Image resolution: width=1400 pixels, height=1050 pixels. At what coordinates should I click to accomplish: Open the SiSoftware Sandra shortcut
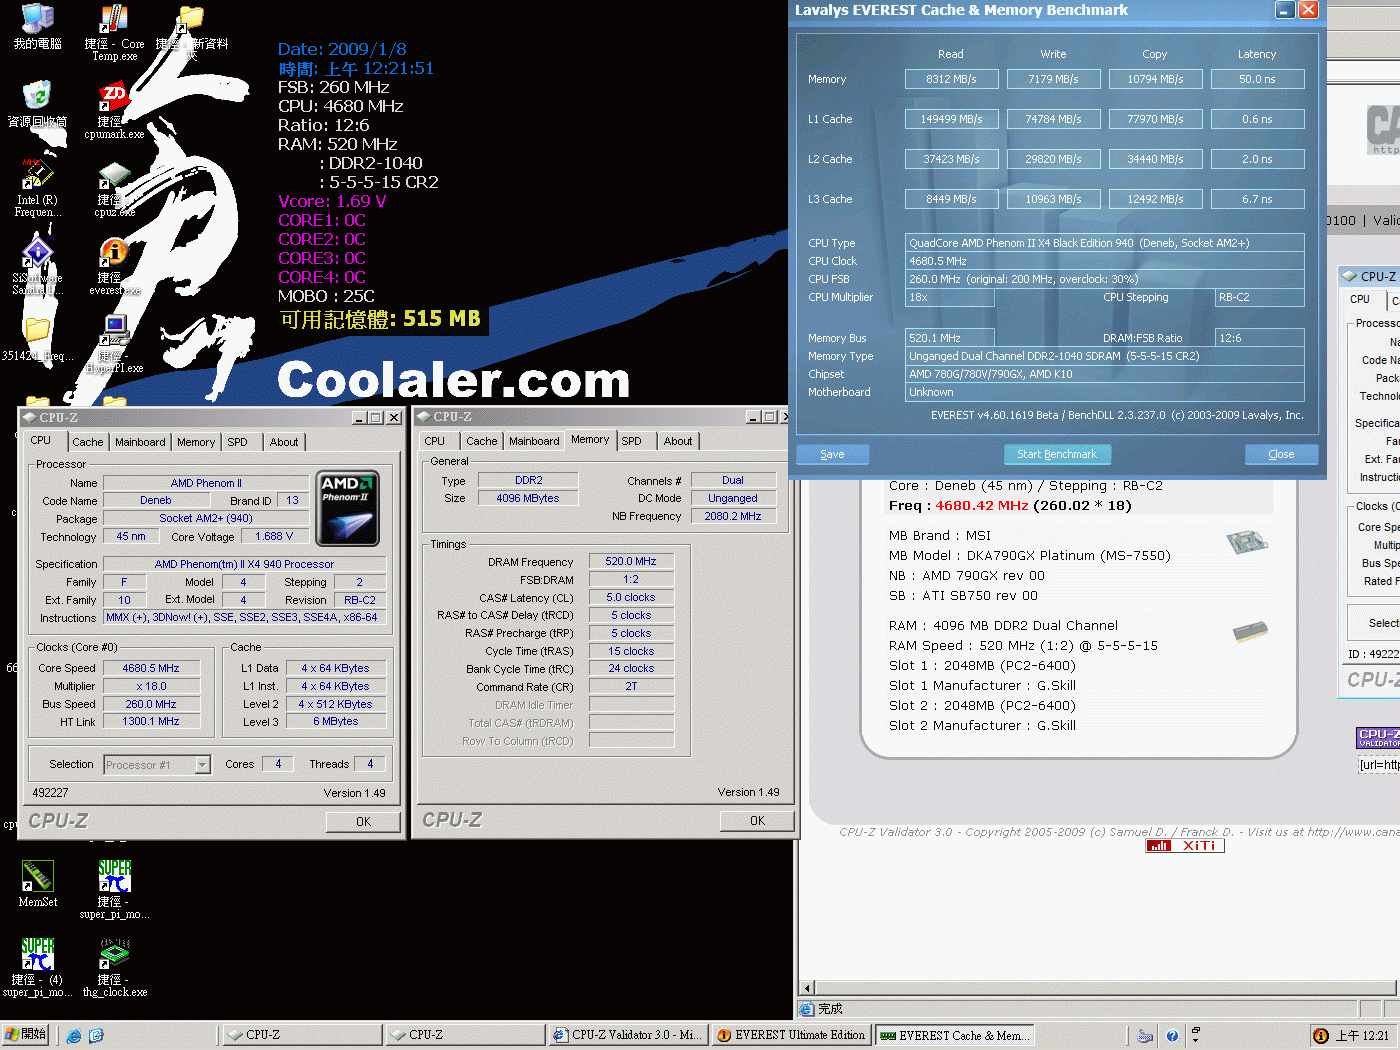point(37,265)
